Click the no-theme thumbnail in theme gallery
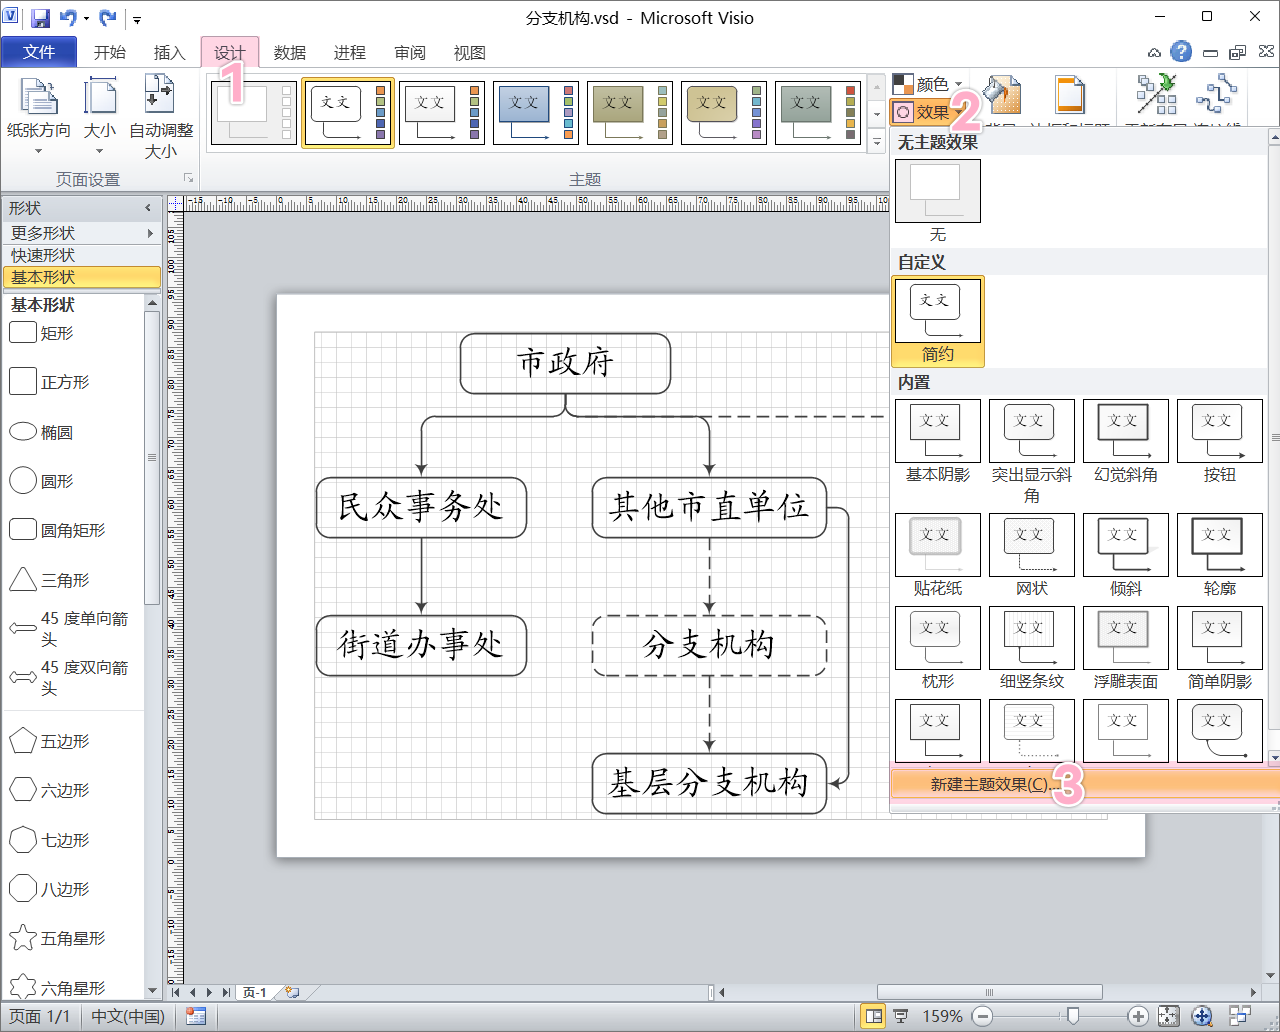 [255, 113]
